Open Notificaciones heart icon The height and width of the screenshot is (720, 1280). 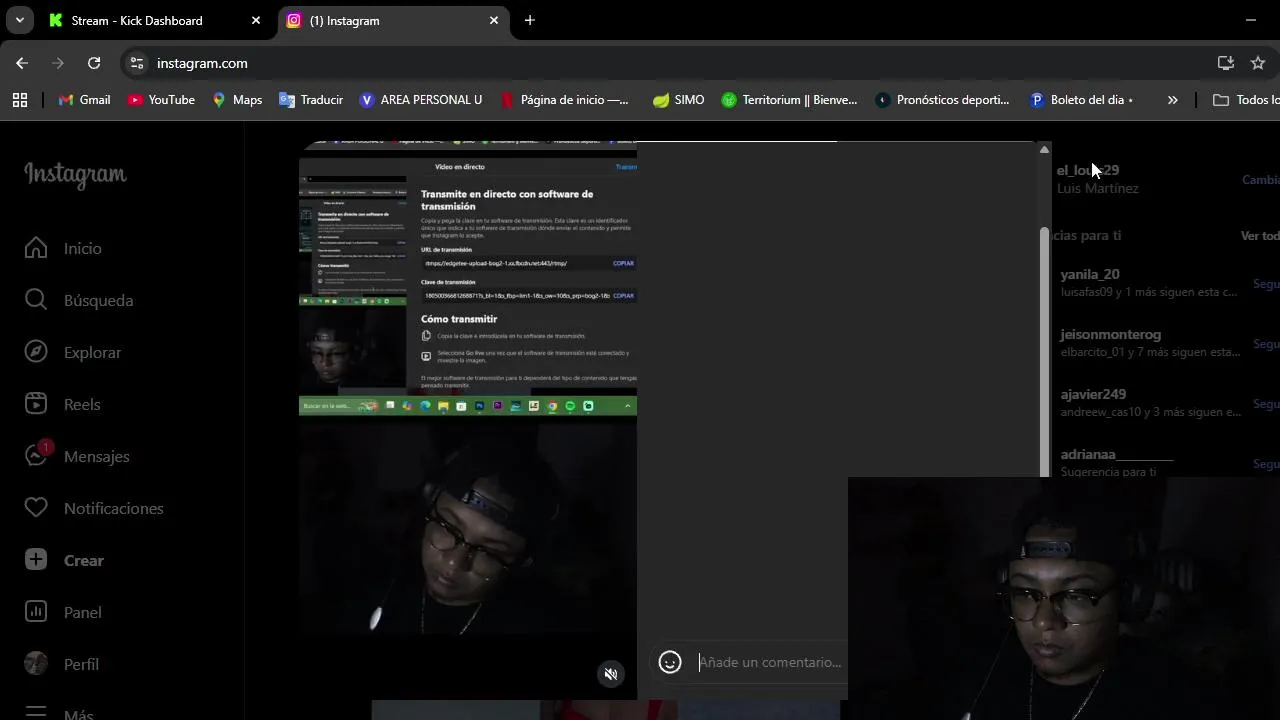click(x=36, y=508)
